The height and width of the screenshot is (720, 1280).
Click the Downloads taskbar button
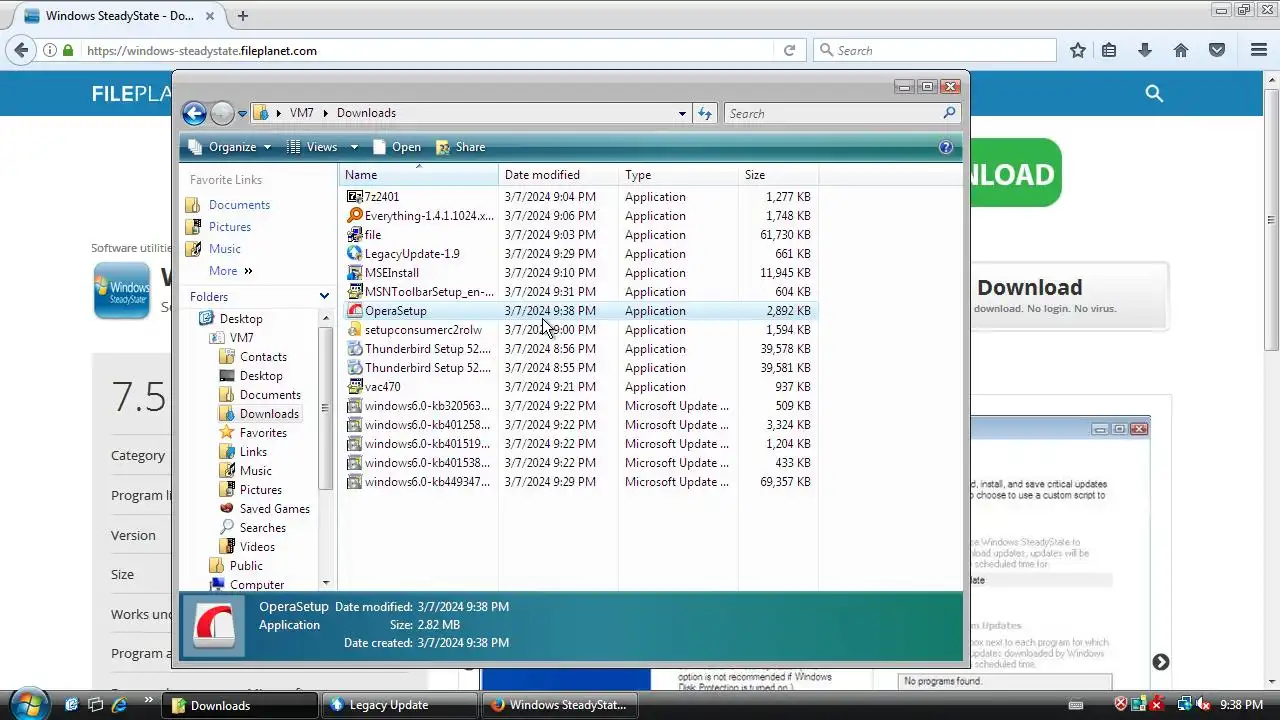point(242,705)
